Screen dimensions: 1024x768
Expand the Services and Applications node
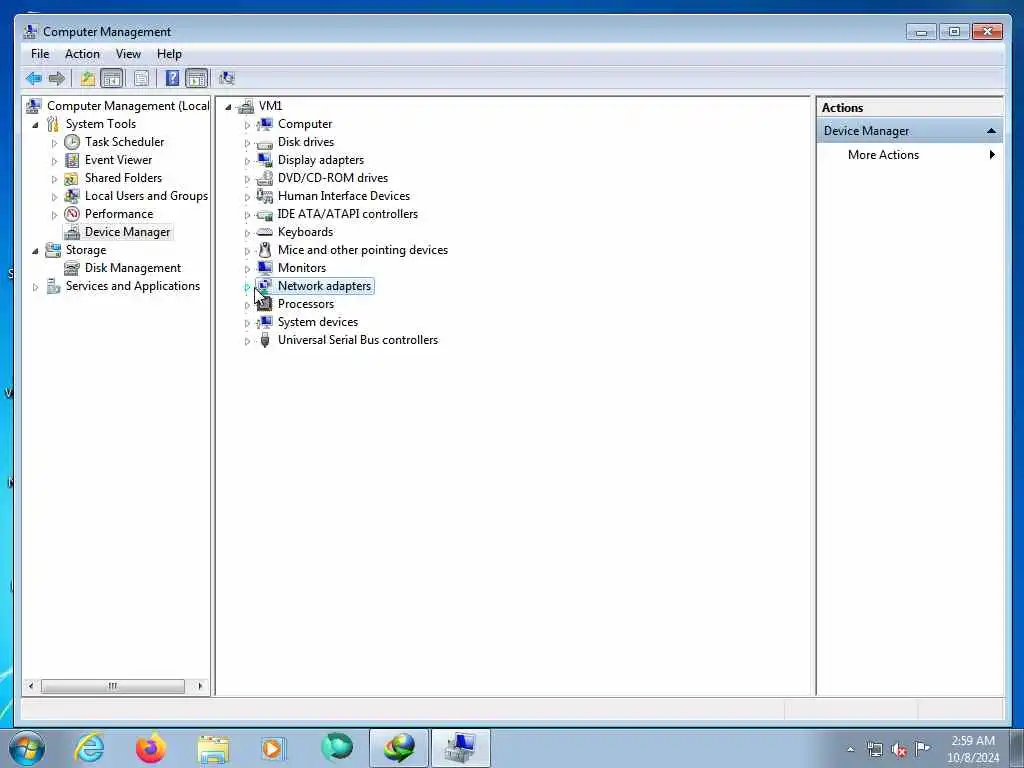point(35,287)
